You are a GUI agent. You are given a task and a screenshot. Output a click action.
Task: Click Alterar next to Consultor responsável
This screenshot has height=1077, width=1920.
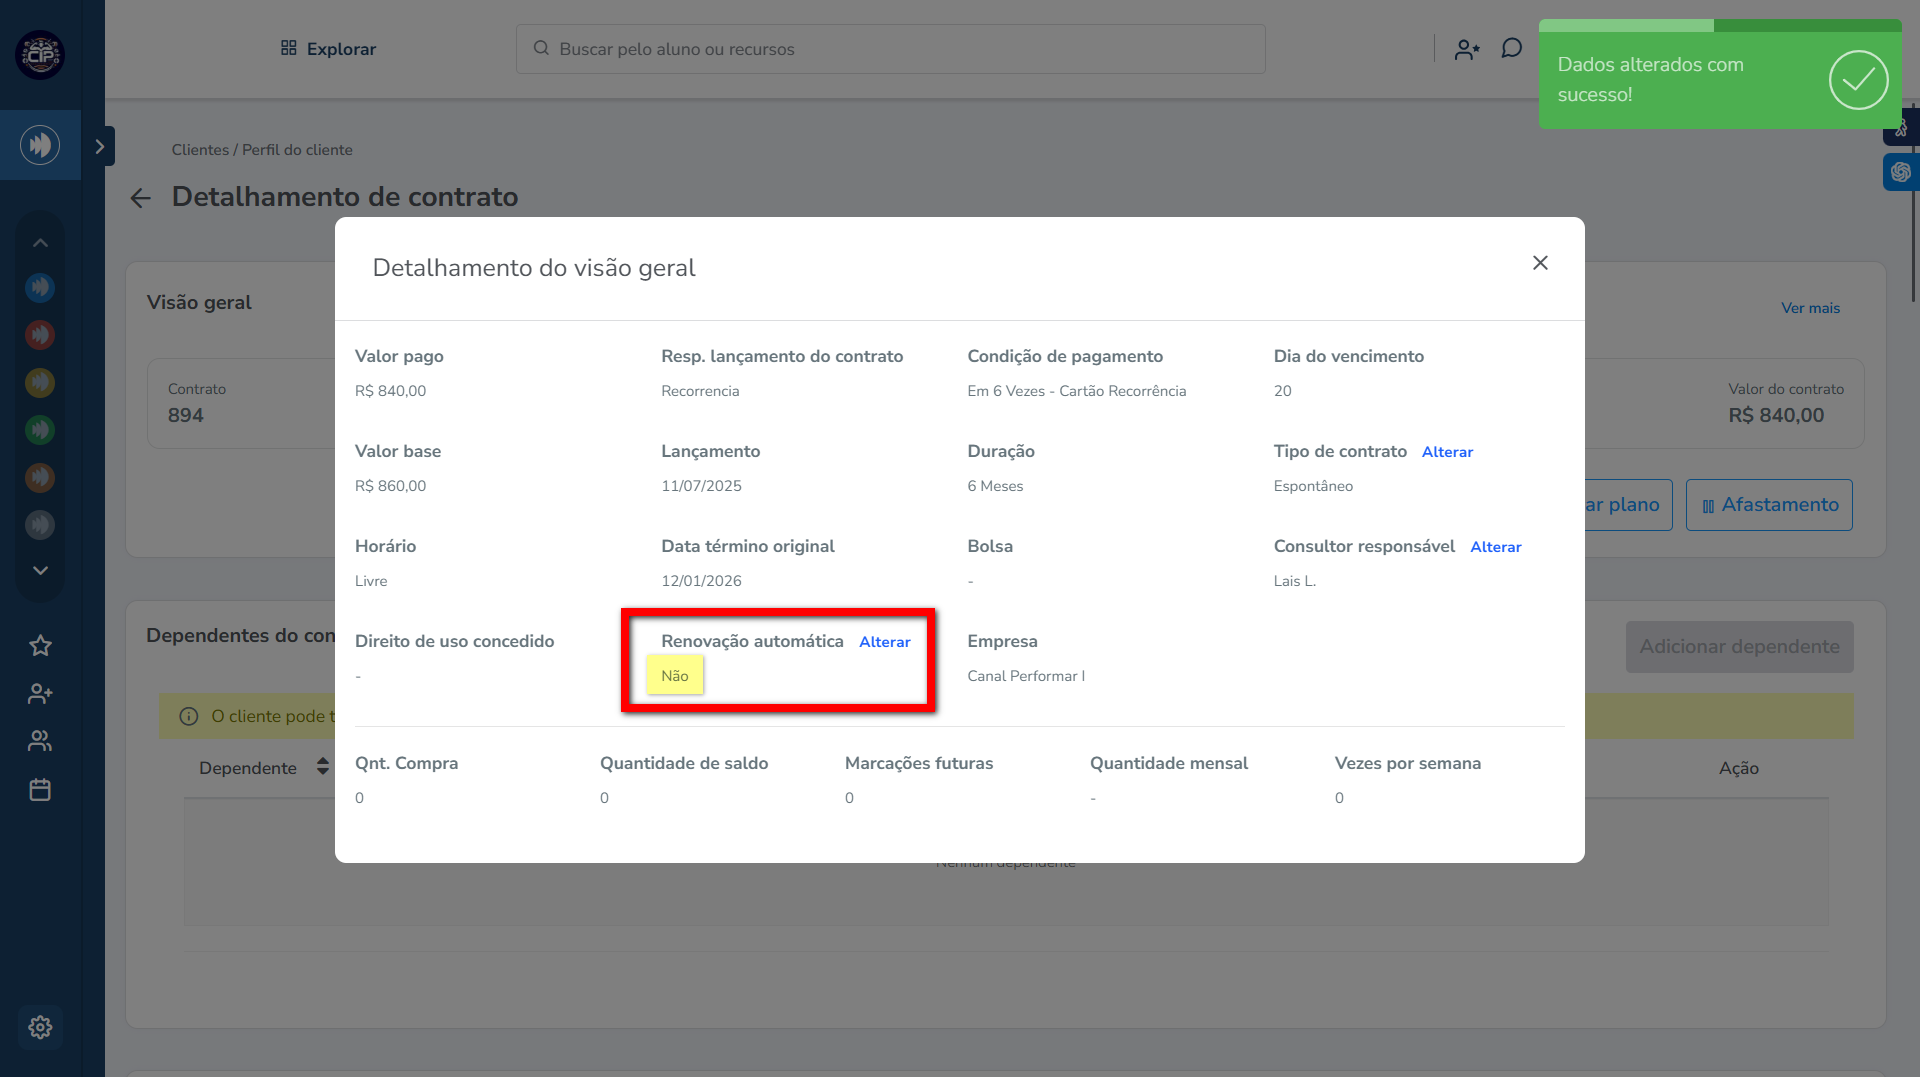point(1495,547)
